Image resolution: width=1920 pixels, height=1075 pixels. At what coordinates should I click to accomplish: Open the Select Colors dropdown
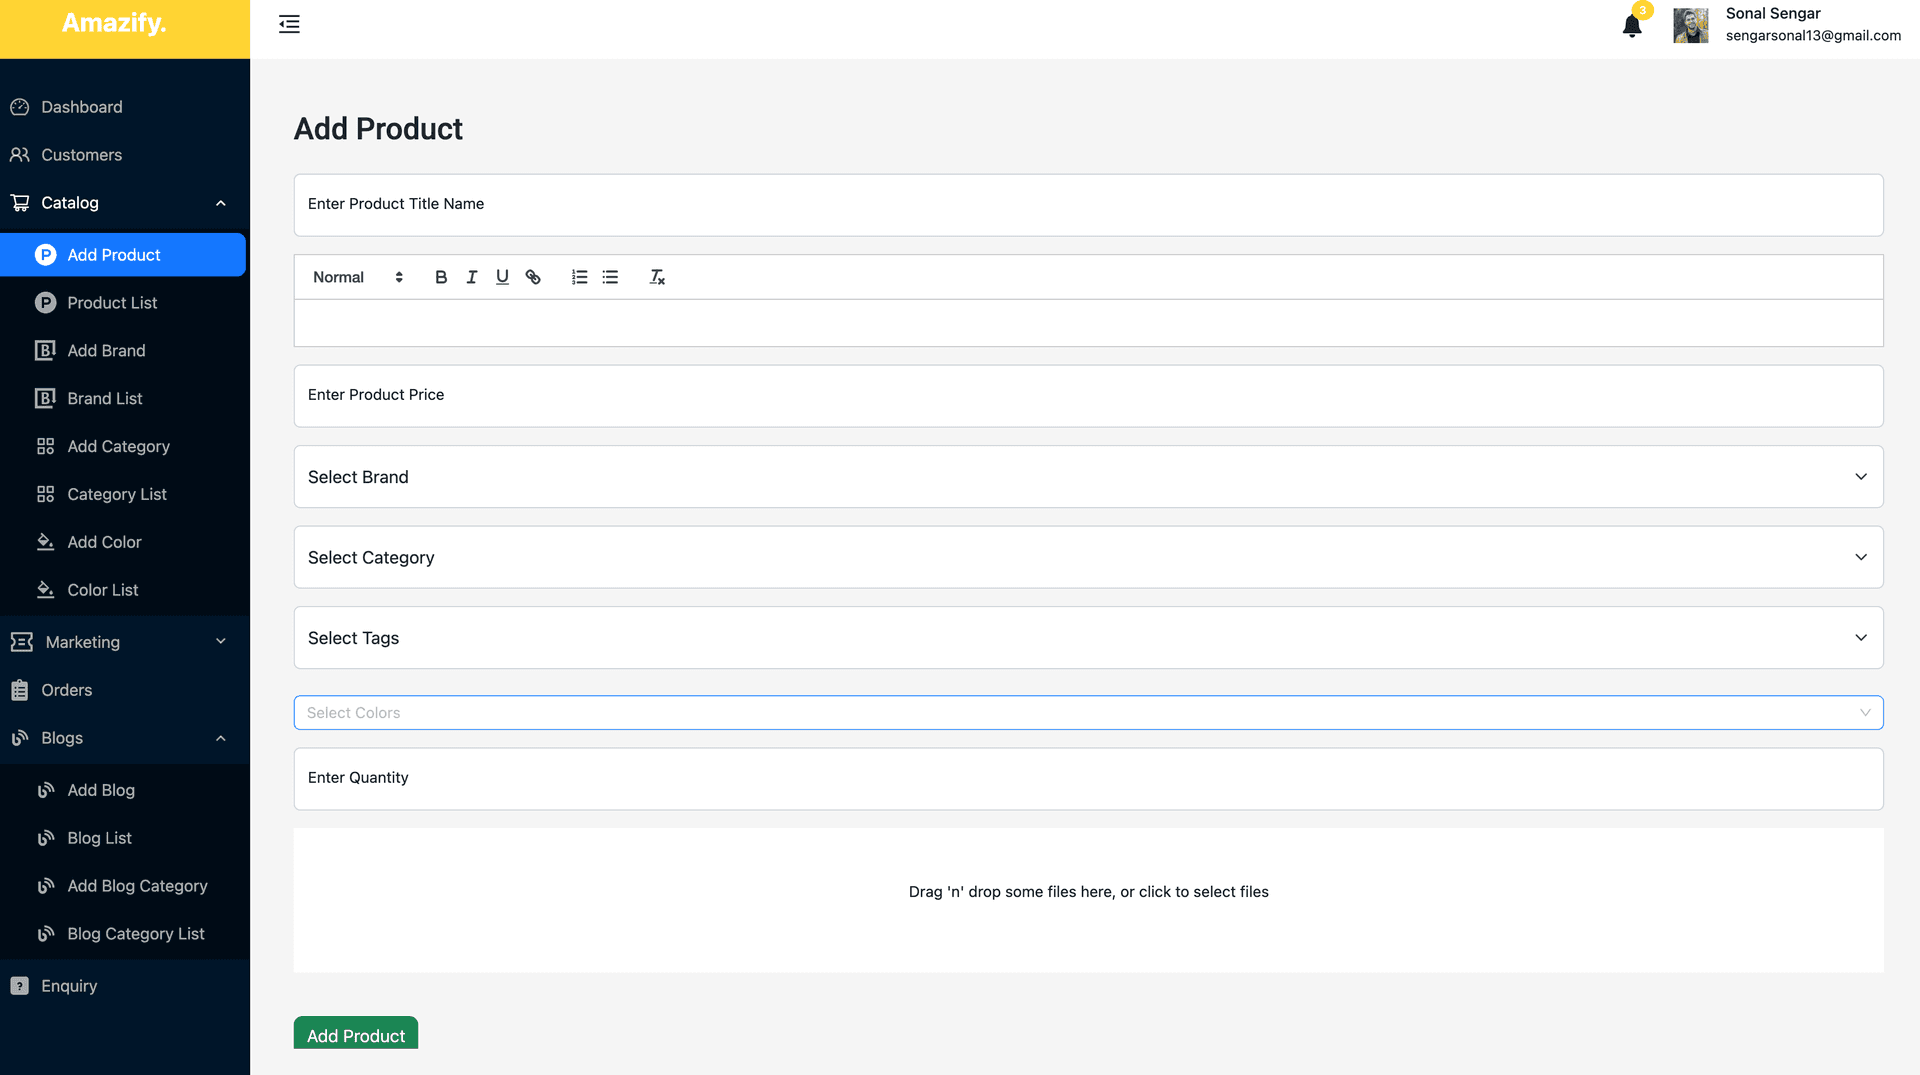pyautogui.click(x=1088, y=713)
